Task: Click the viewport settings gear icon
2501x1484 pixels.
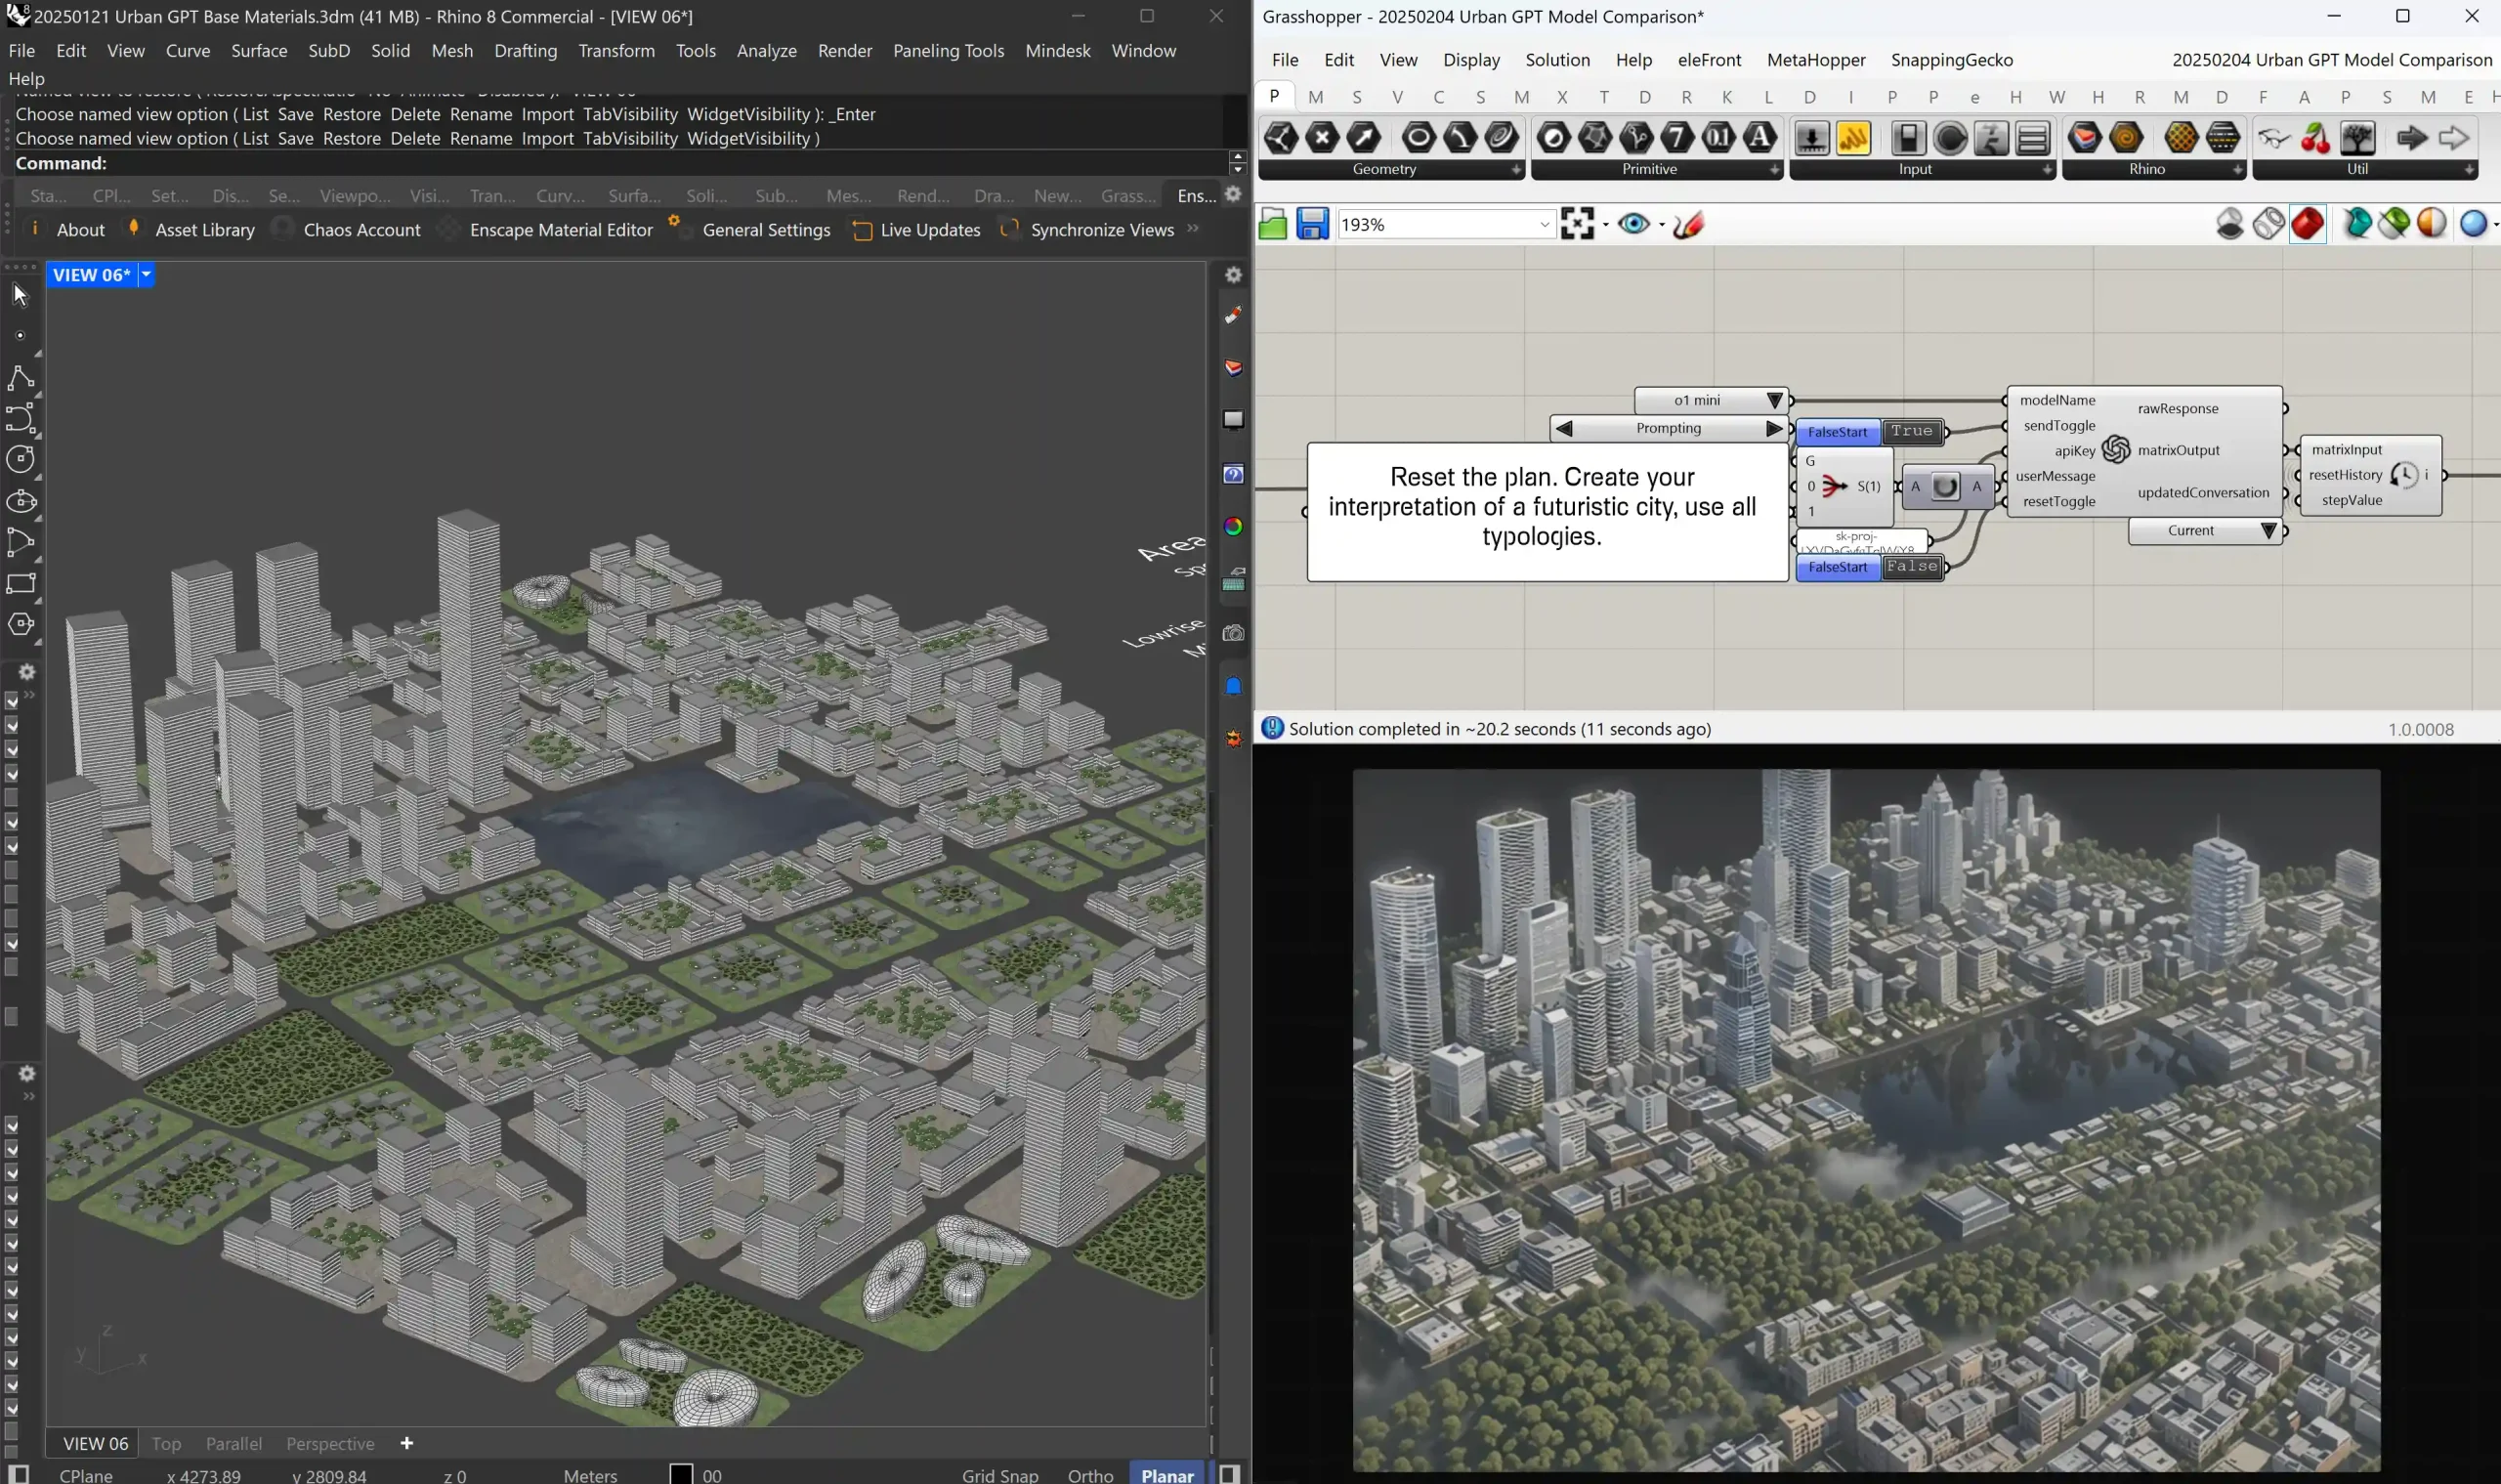Action: point(1233,275)
